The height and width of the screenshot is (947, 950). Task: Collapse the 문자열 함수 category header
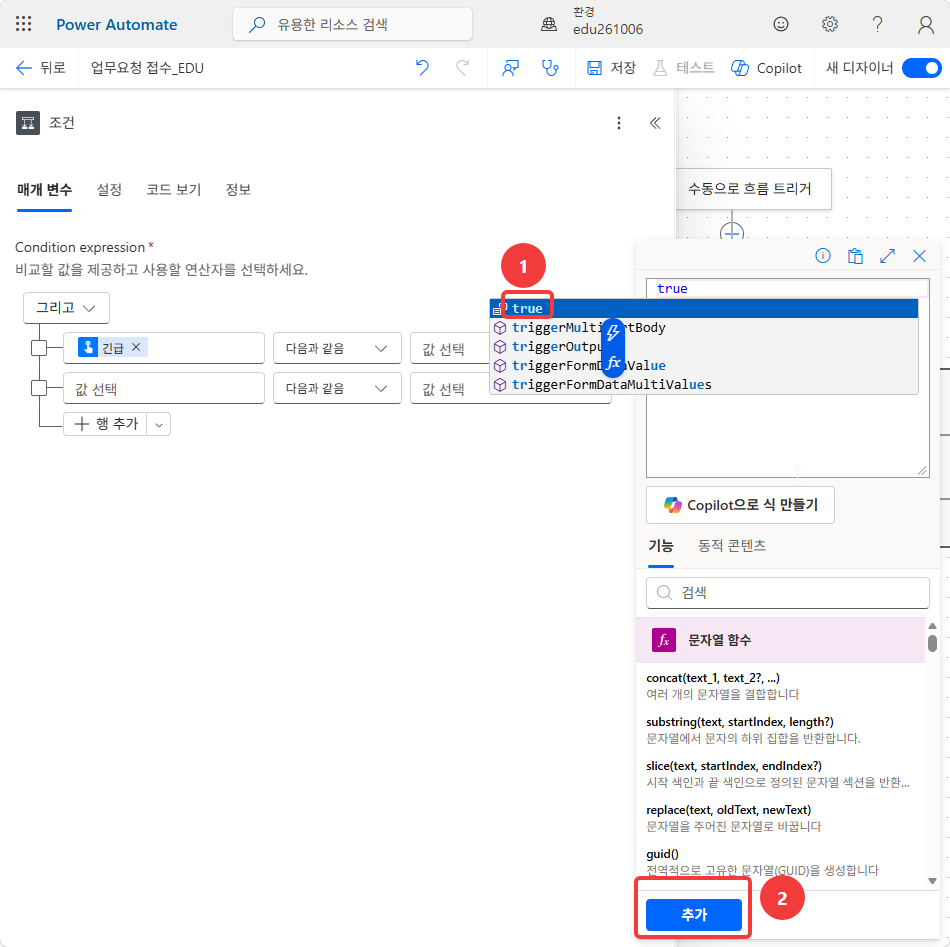pyautogui.click(x=780, y=640)
